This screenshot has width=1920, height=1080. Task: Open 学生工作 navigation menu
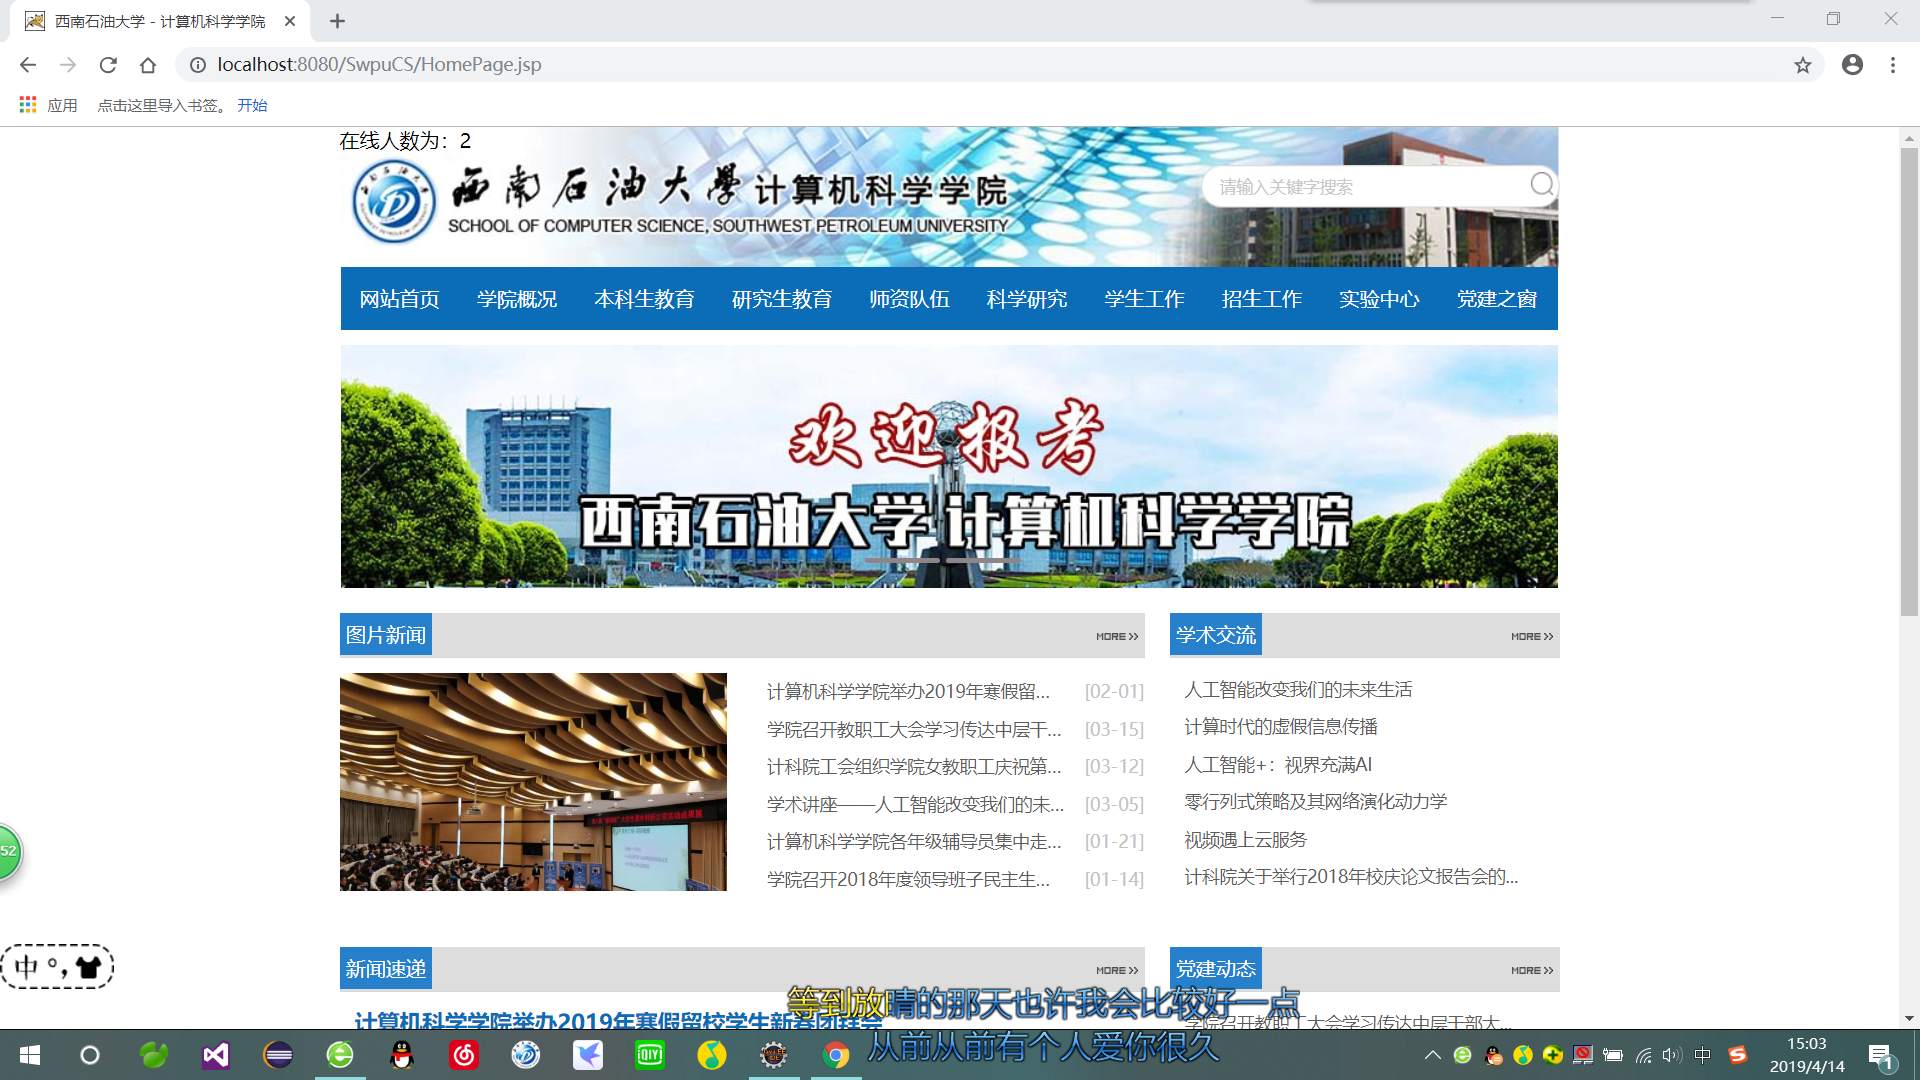tap(1144, 299)
